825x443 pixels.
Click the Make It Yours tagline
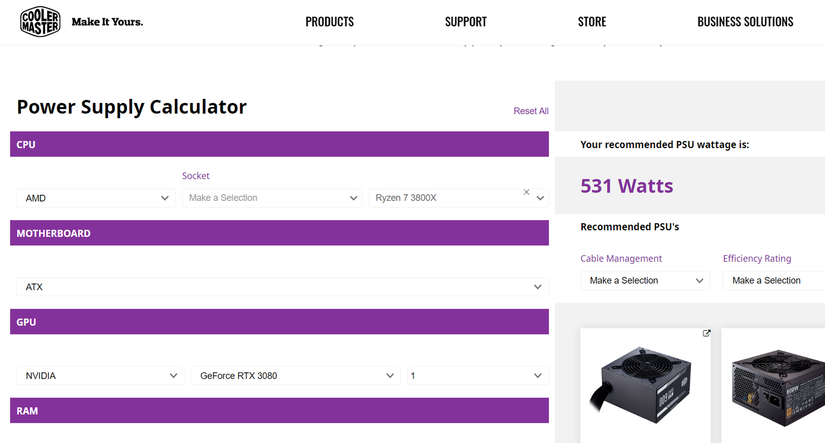(107, 22)
